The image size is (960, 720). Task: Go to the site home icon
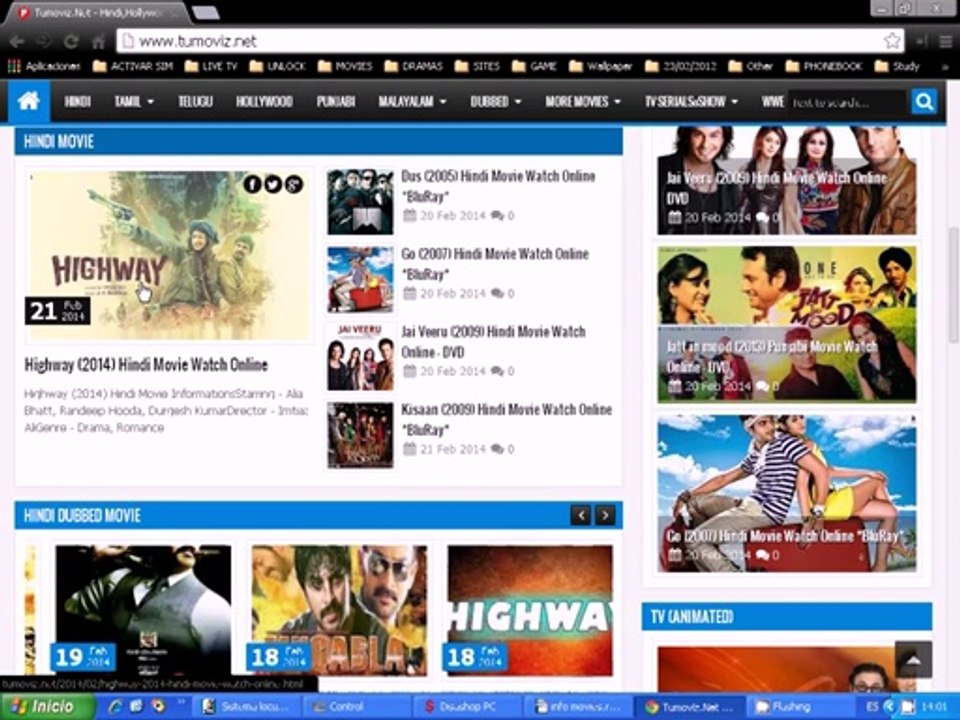29,101
